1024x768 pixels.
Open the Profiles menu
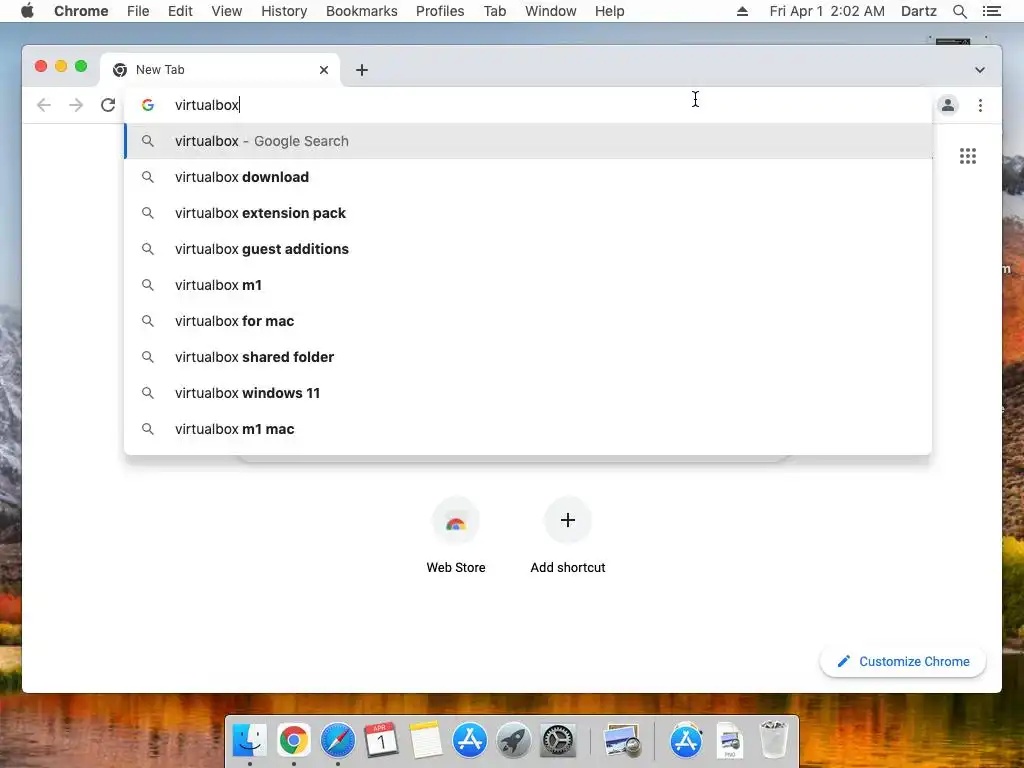pyautogui.click(x=440, y=11)
